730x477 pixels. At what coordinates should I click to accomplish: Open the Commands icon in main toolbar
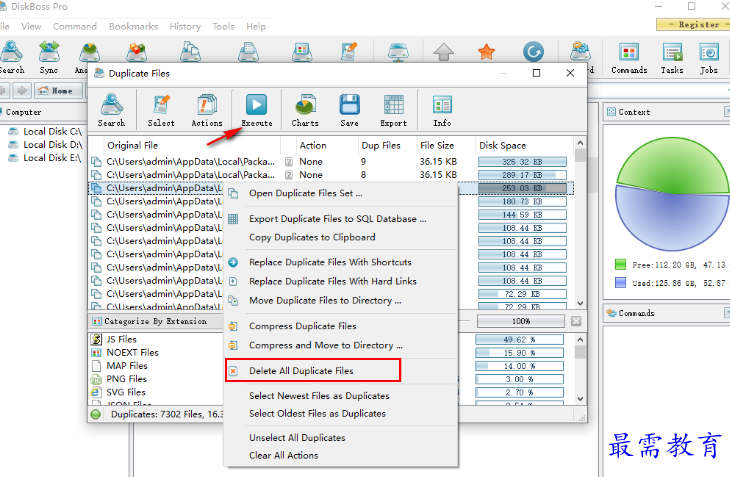629,57
